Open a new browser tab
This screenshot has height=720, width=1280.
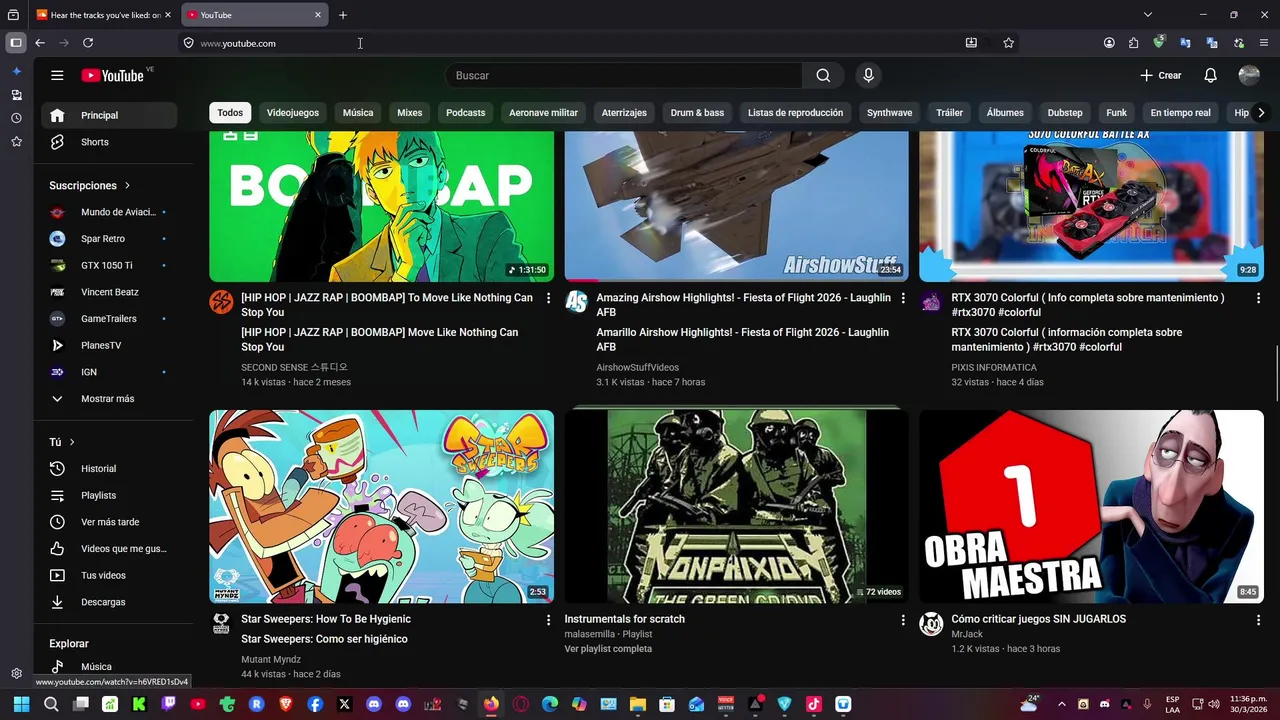(x=343, y=15)
